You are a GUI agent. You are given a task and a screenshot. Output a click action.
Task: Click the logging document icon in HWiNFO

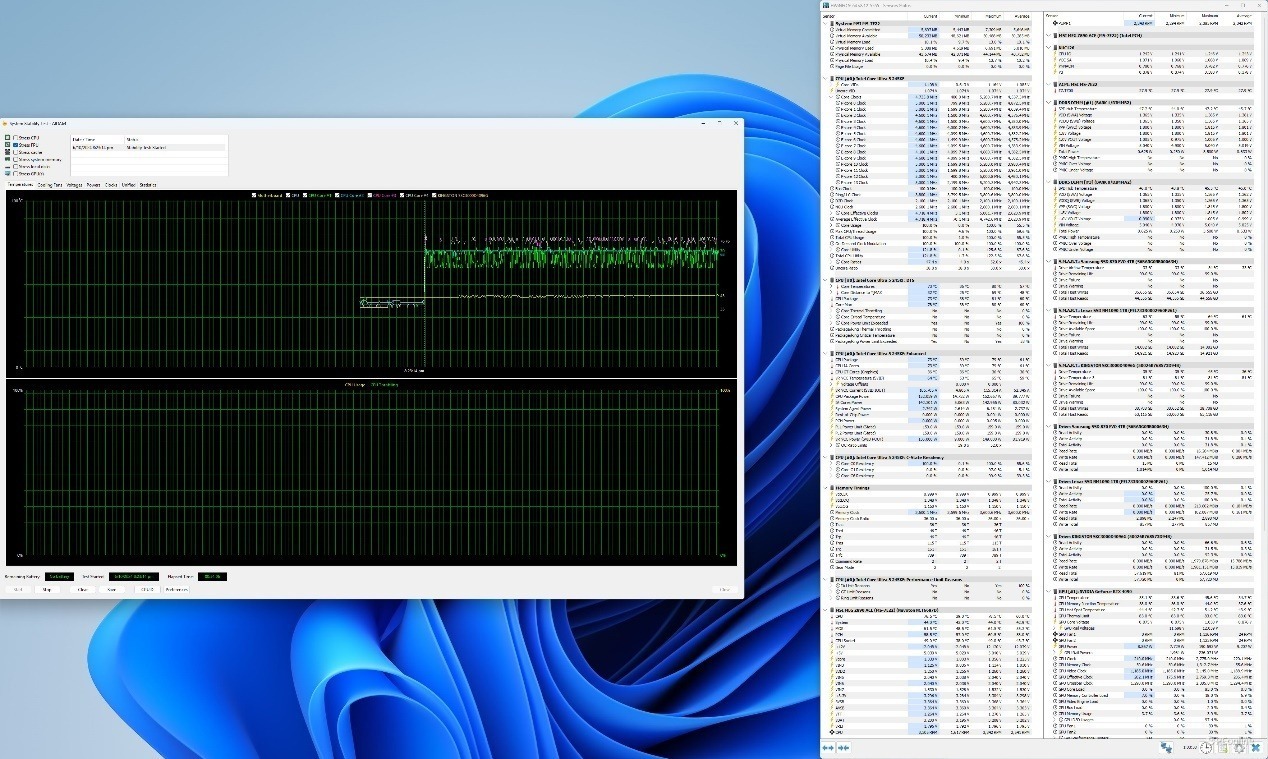click(x=1223, y=747)
